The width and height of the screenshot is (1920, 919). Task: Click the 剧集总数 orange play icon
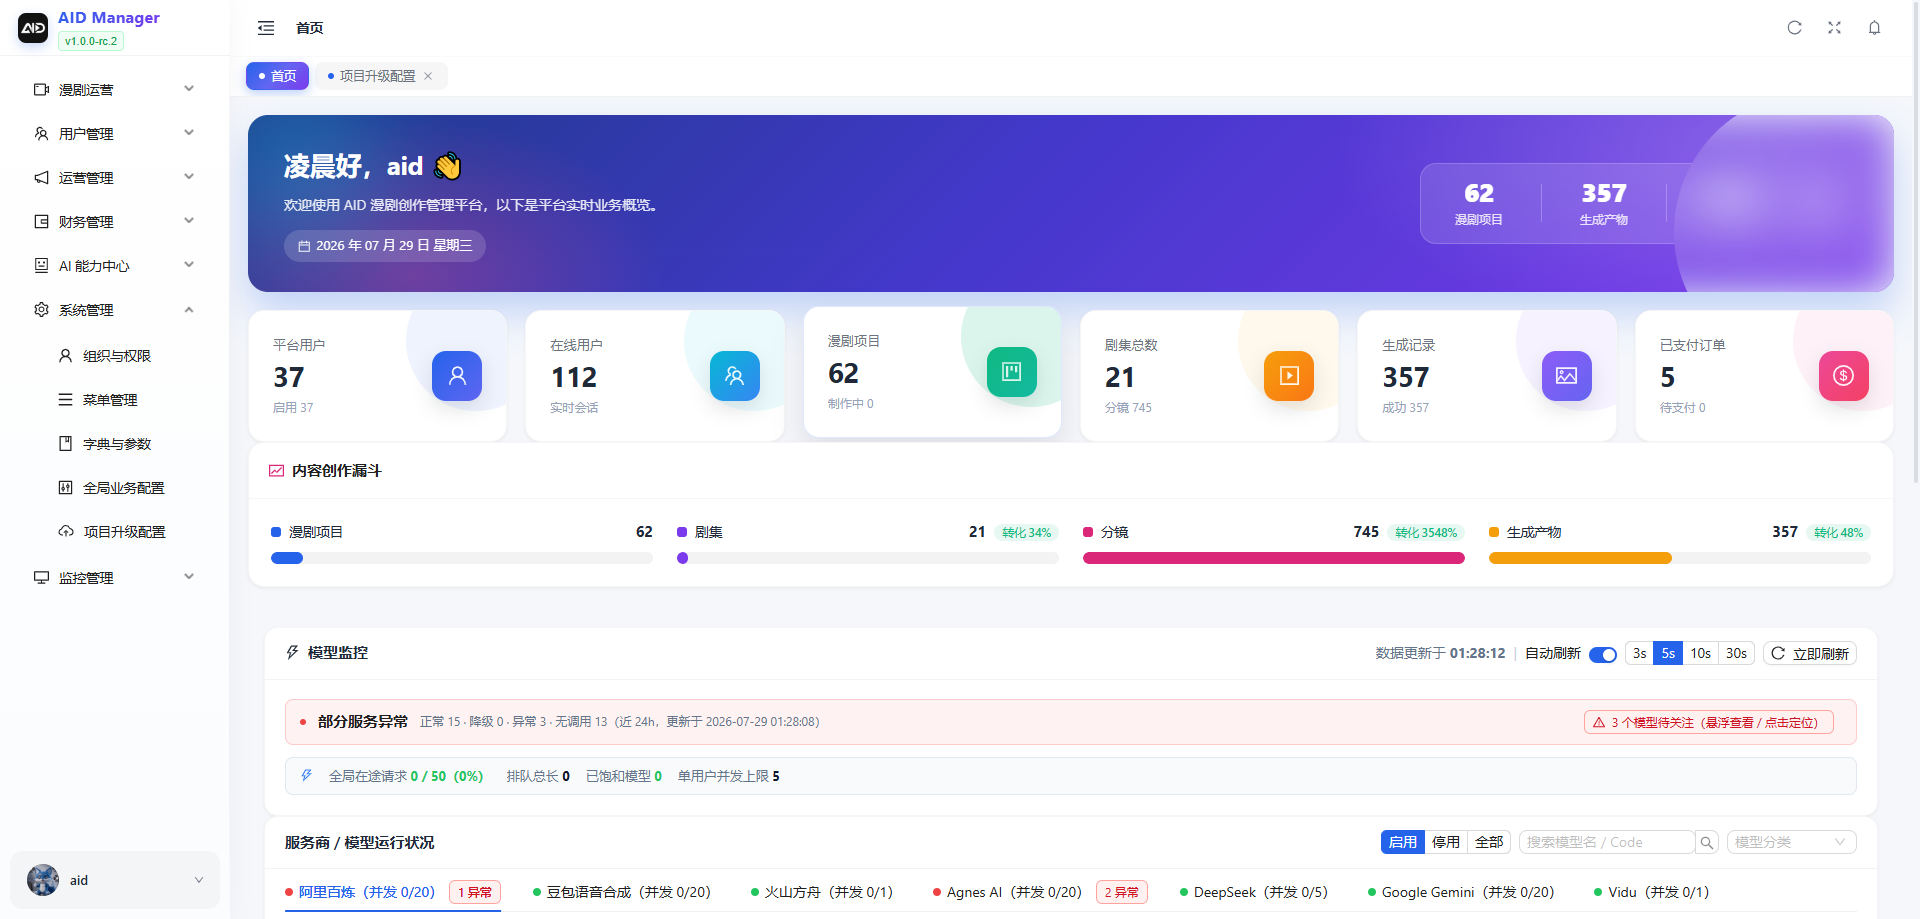tap(1289, 376)
